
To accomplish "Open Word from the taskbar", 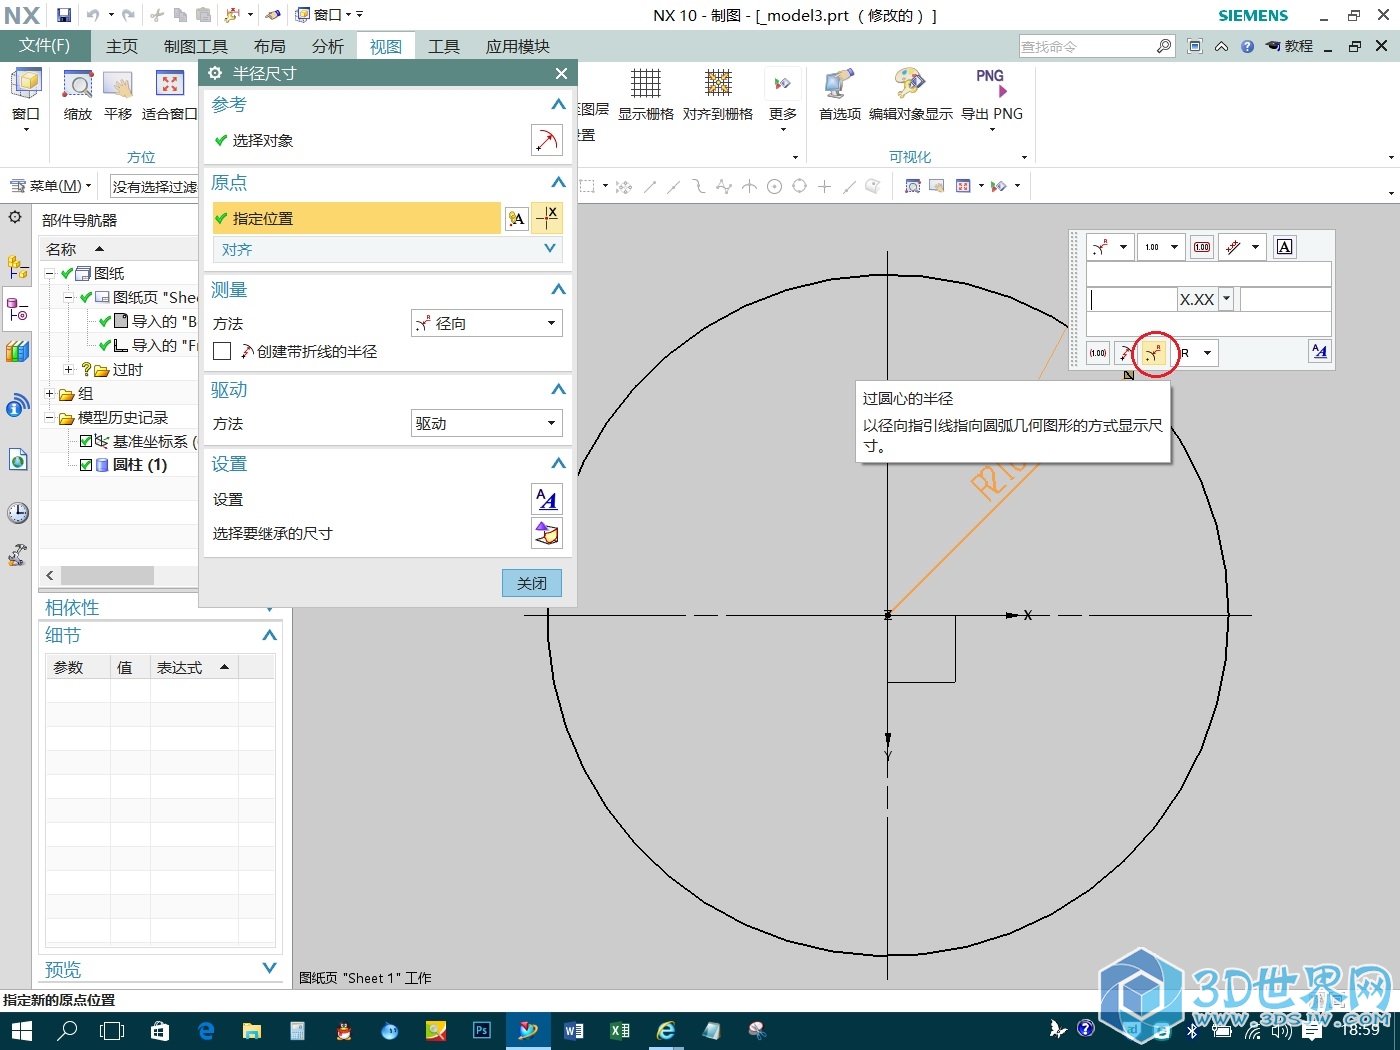I will click(573, 1030).
